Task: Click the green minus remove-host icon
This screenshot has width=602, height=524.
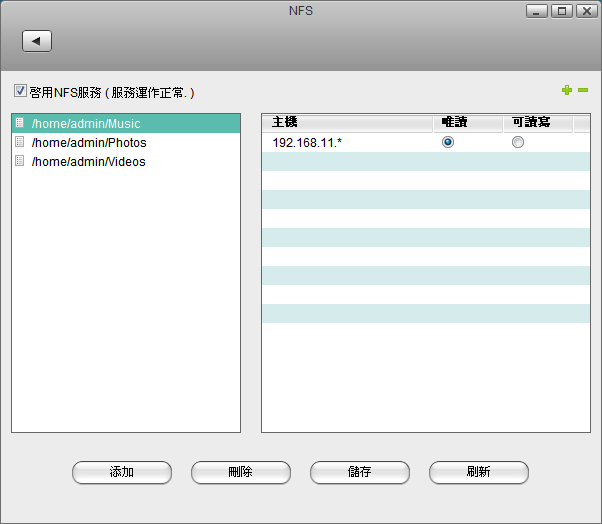Action: 583,91
